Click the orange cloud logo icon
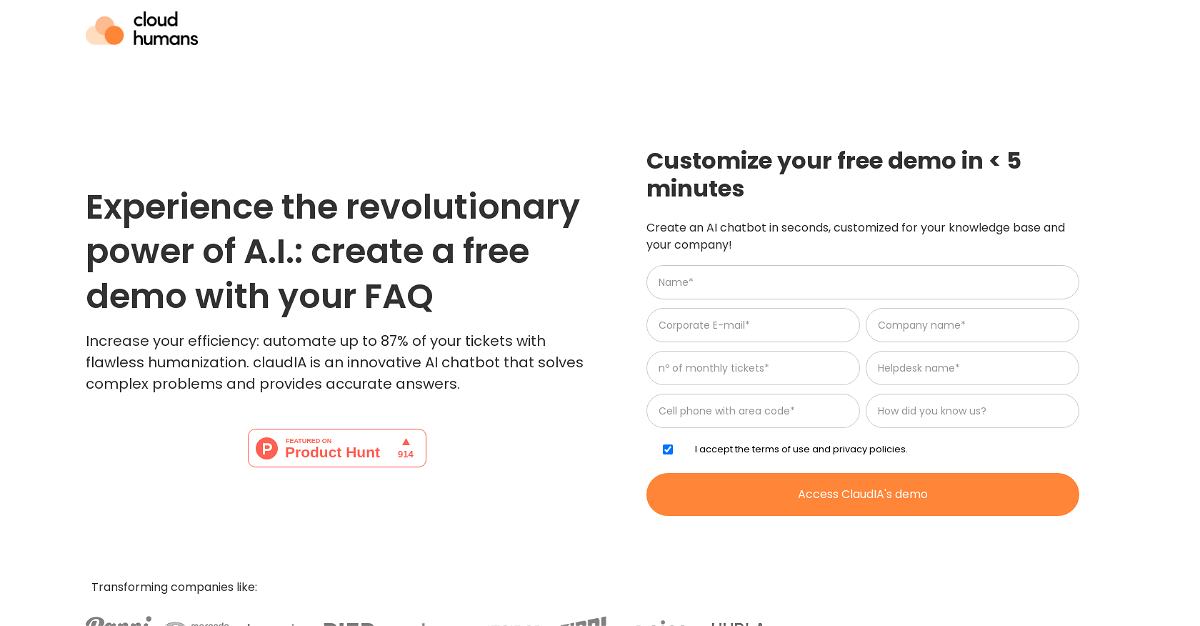 pyautogui.click(x=105, y=31)
